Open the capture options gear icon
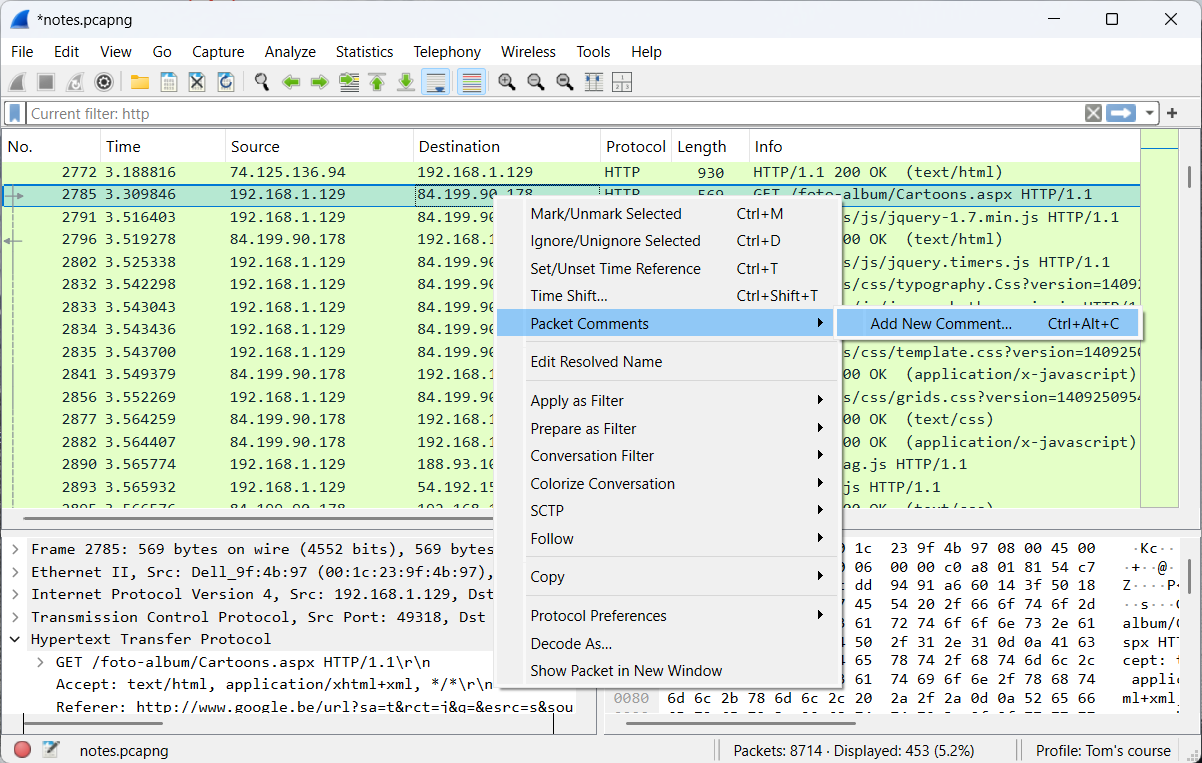 102,82
